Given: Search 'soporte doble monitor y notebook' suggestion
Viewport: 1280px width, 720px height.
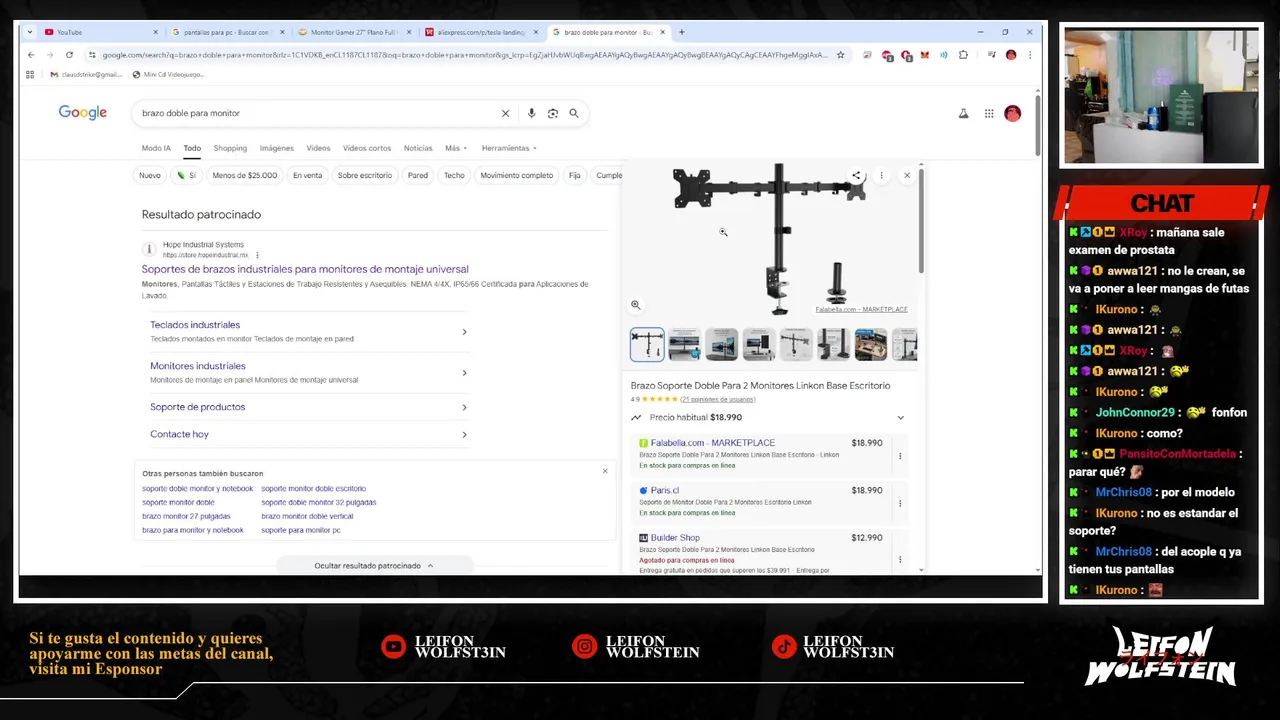Looking at the screenshot, I should pos(197,489).
